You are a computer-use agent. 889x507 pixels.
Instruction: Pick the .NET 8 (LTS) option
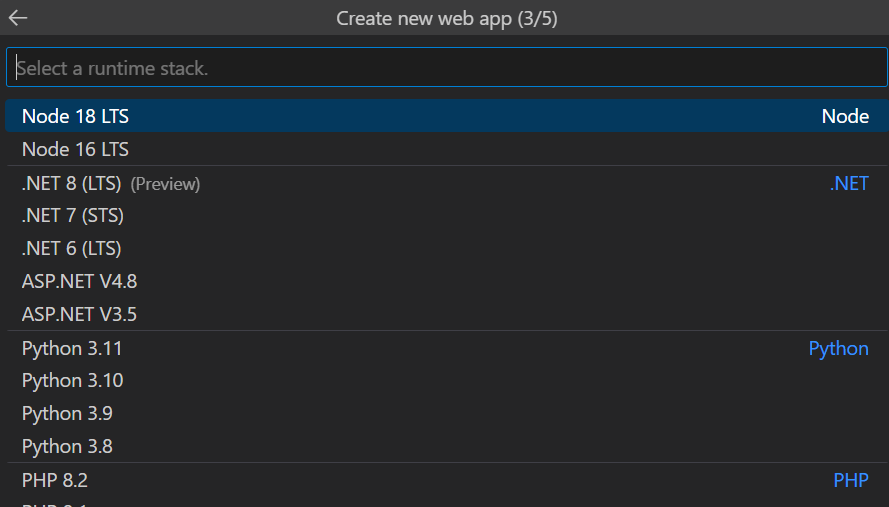point(72,183)
